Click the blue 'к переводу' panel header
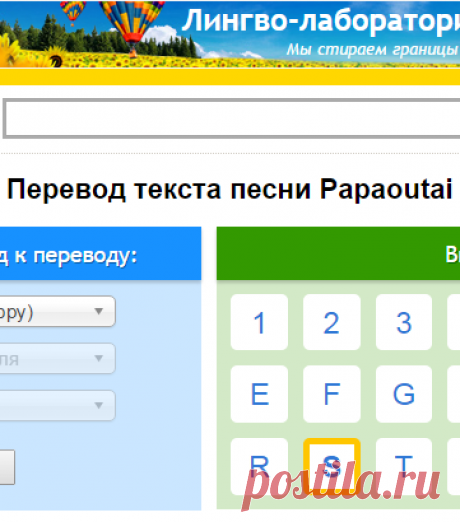 100,253
